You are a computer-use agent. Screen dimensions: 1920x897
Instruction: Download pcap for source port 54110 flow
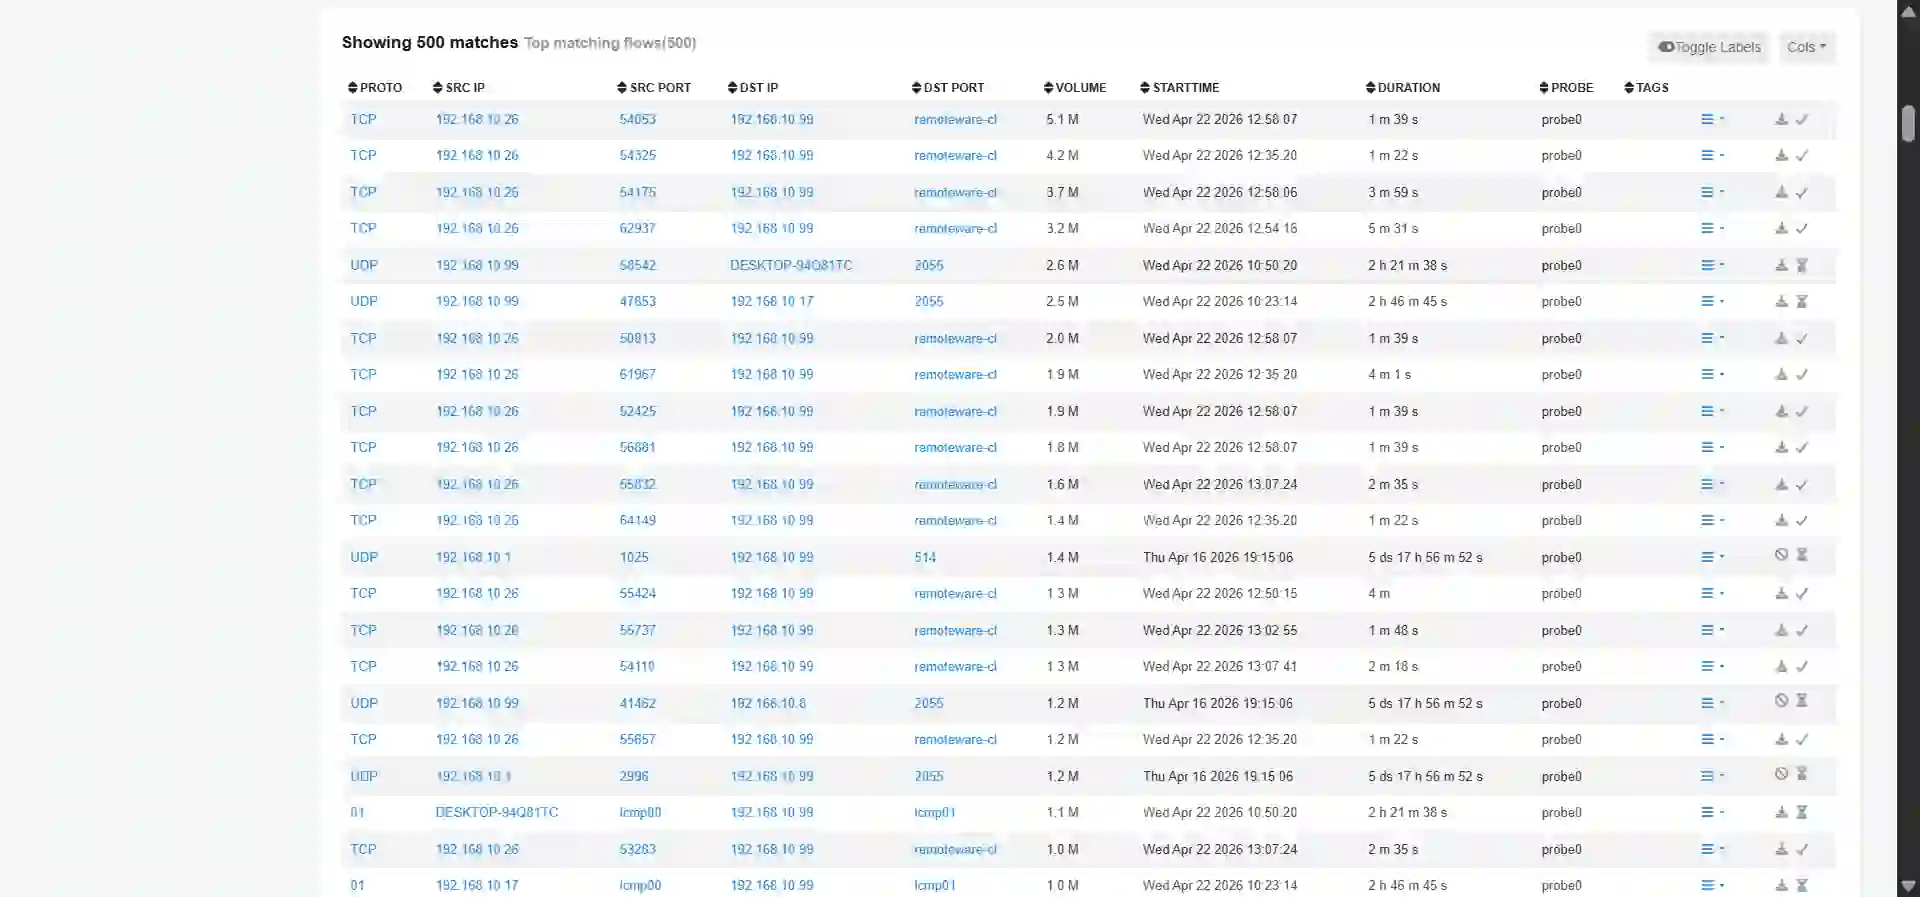click(x=1781, y=667)
